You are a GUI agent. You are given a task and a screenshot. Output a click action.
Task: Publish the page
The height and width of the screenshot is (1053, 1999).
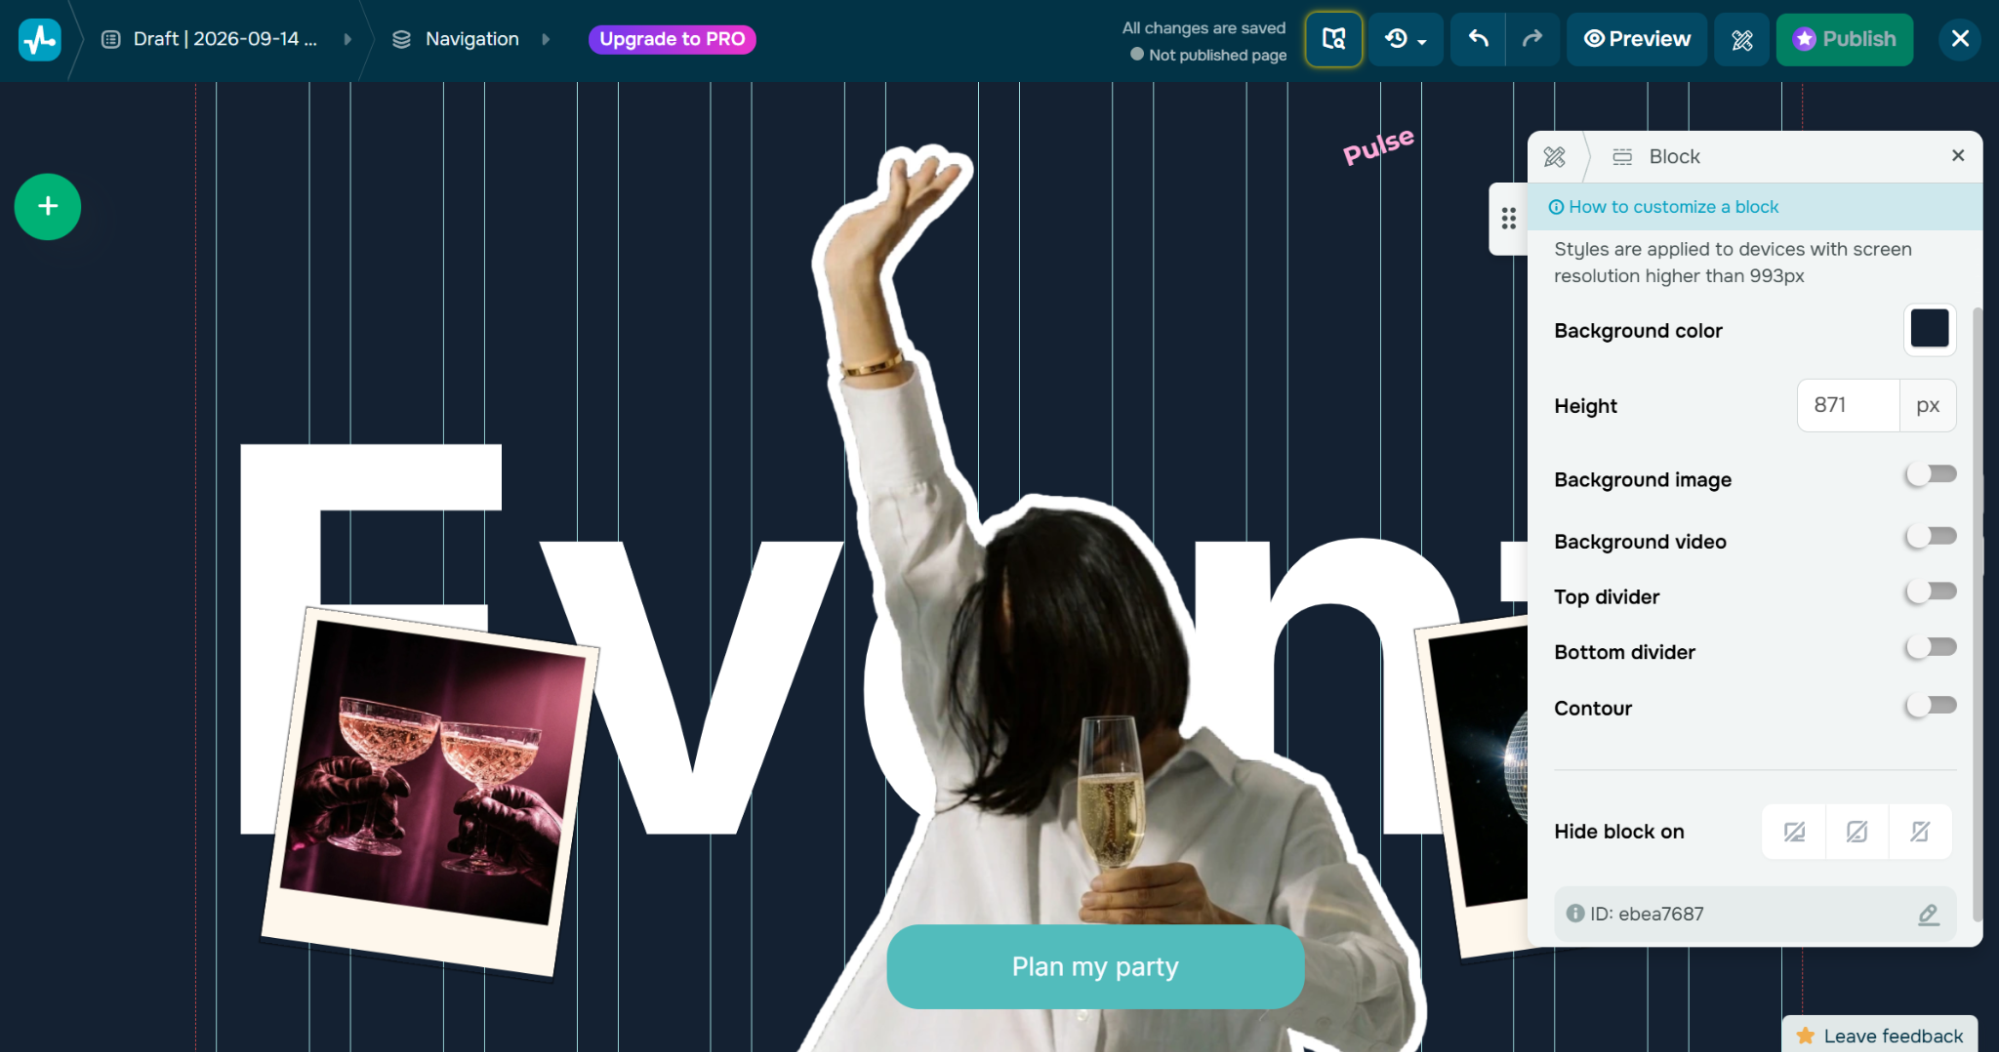pyautogui.click(x=1844, y=39)
